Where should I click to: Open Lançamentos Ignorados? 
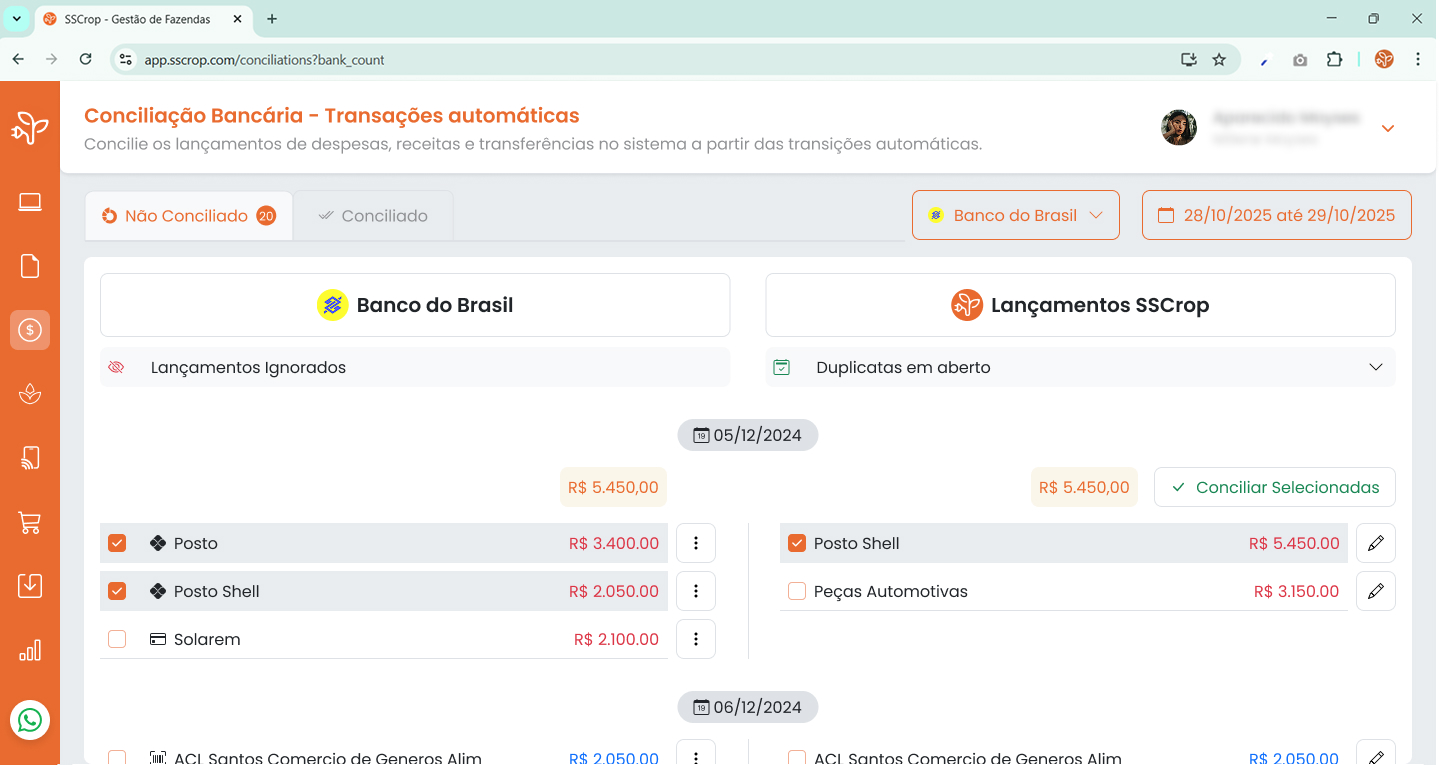(246, 367)
